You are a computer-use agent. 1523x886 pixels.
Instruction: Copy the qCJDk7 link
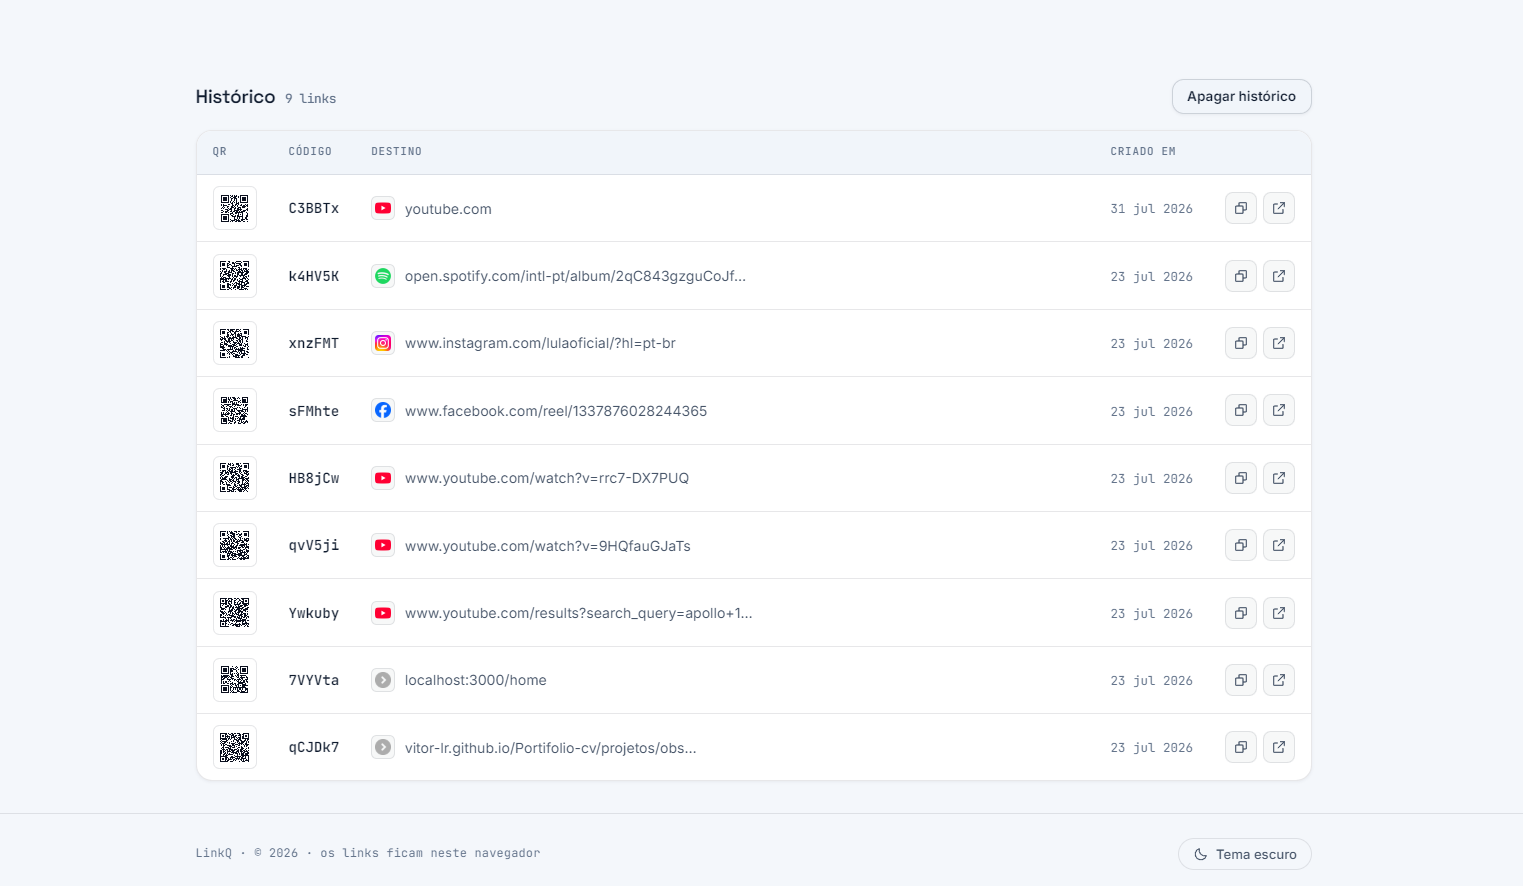click(1240, 747)
